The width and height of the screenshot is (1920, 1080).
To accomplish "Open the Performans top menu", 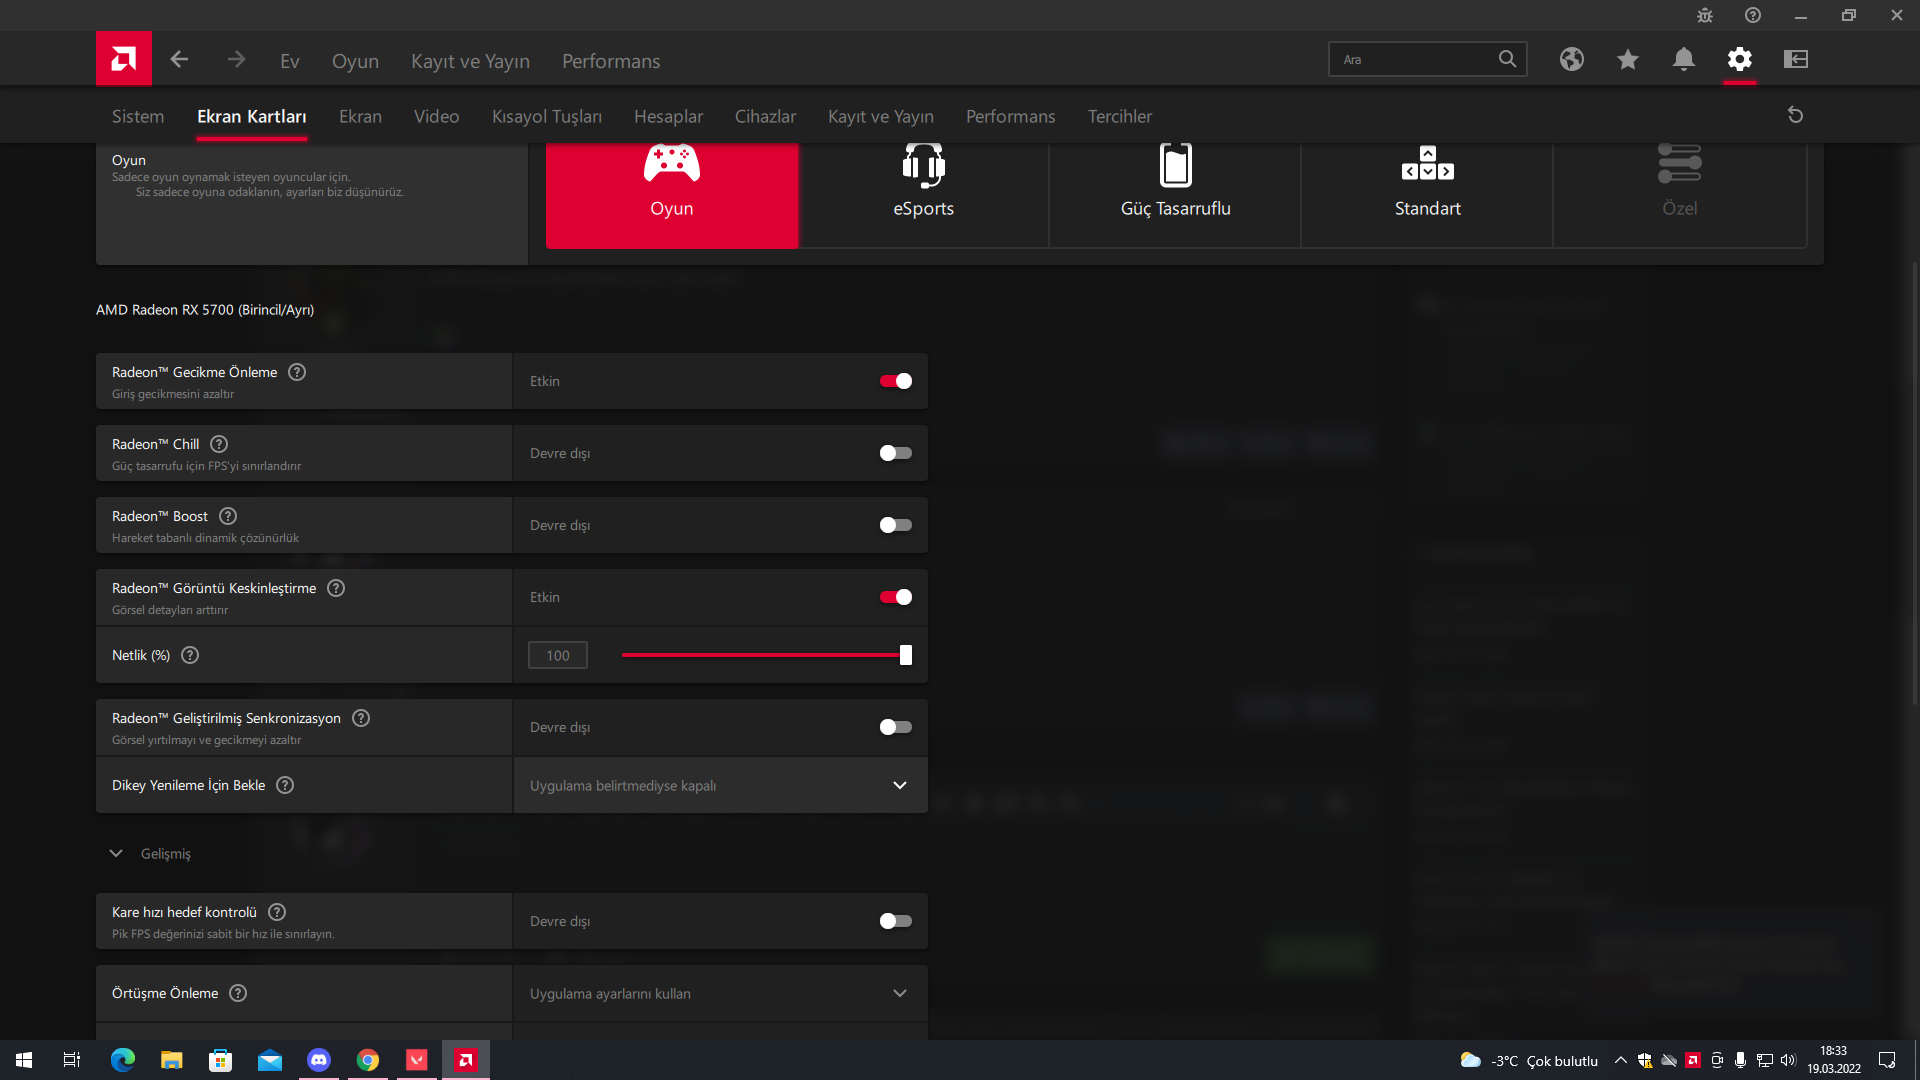I will 610,61.
